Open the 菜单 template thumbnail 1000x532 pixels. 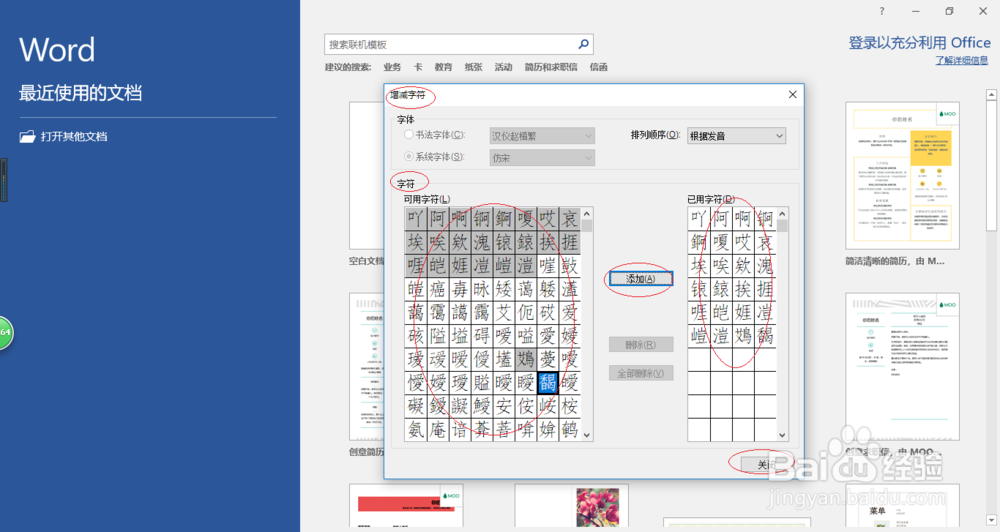tap(902, 507)
